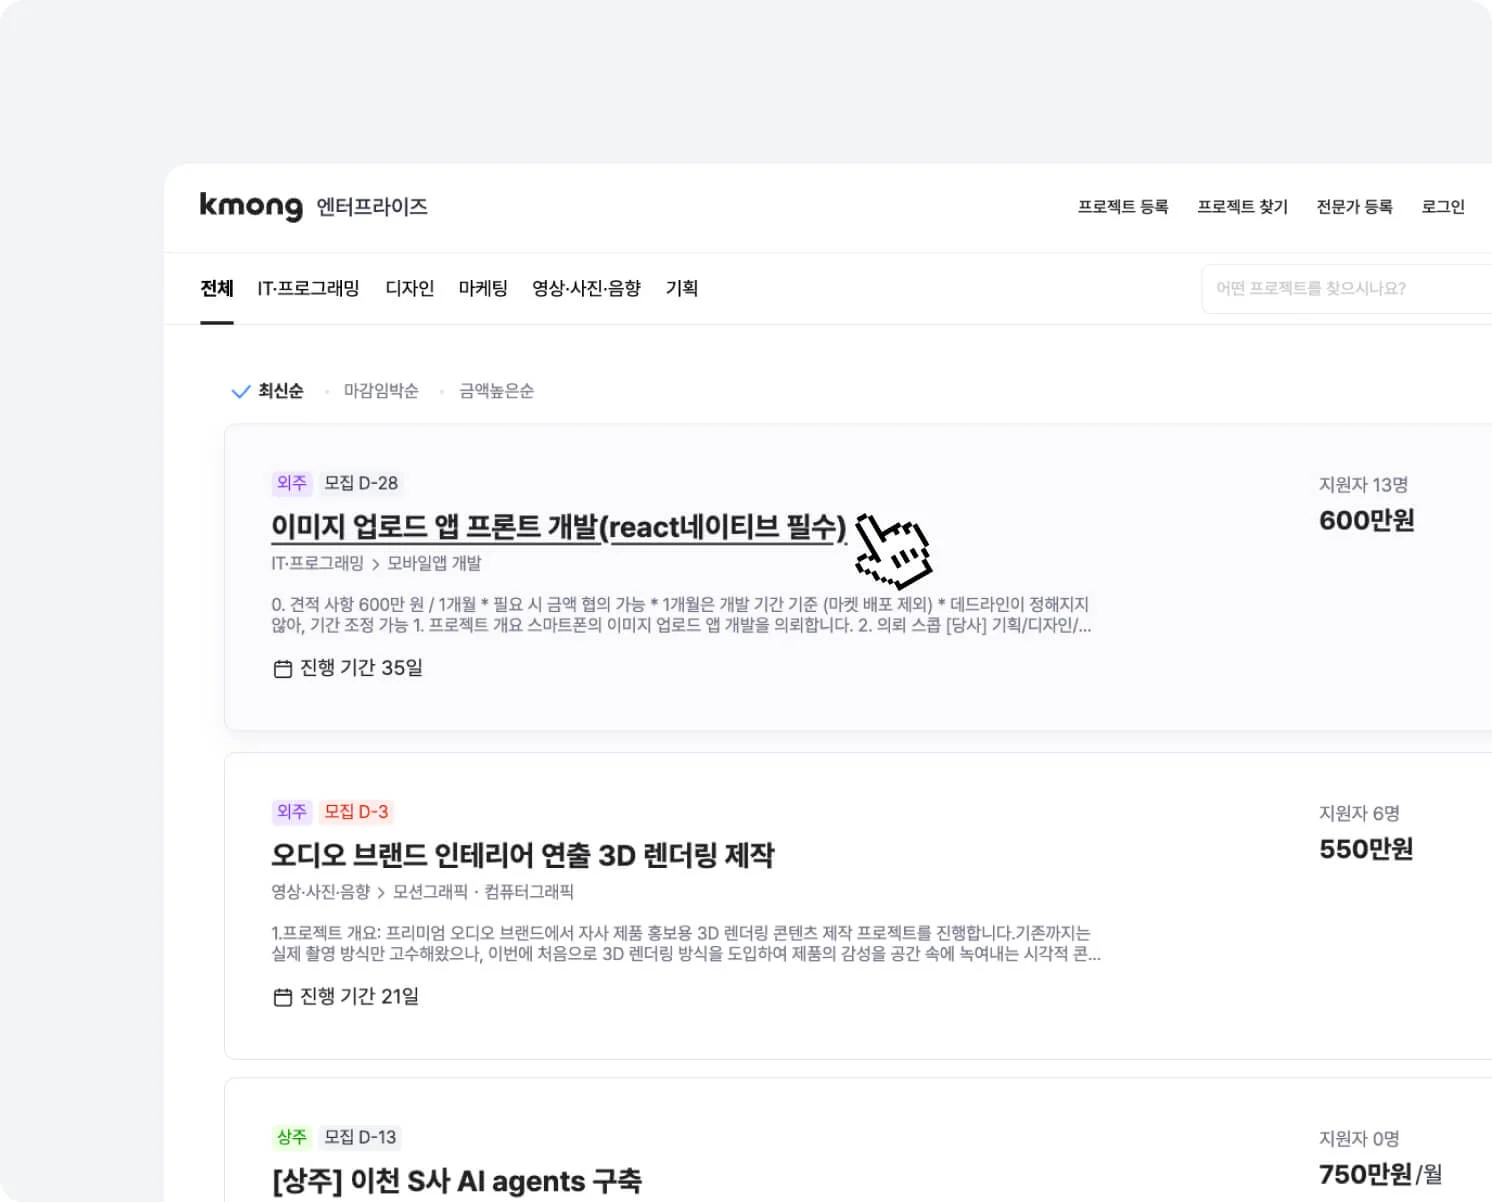Image resolution: width=1492 pixels, height=1202 pixels.
Task: Click the 진행 기간 35일 text
Action: pos(361,668)
